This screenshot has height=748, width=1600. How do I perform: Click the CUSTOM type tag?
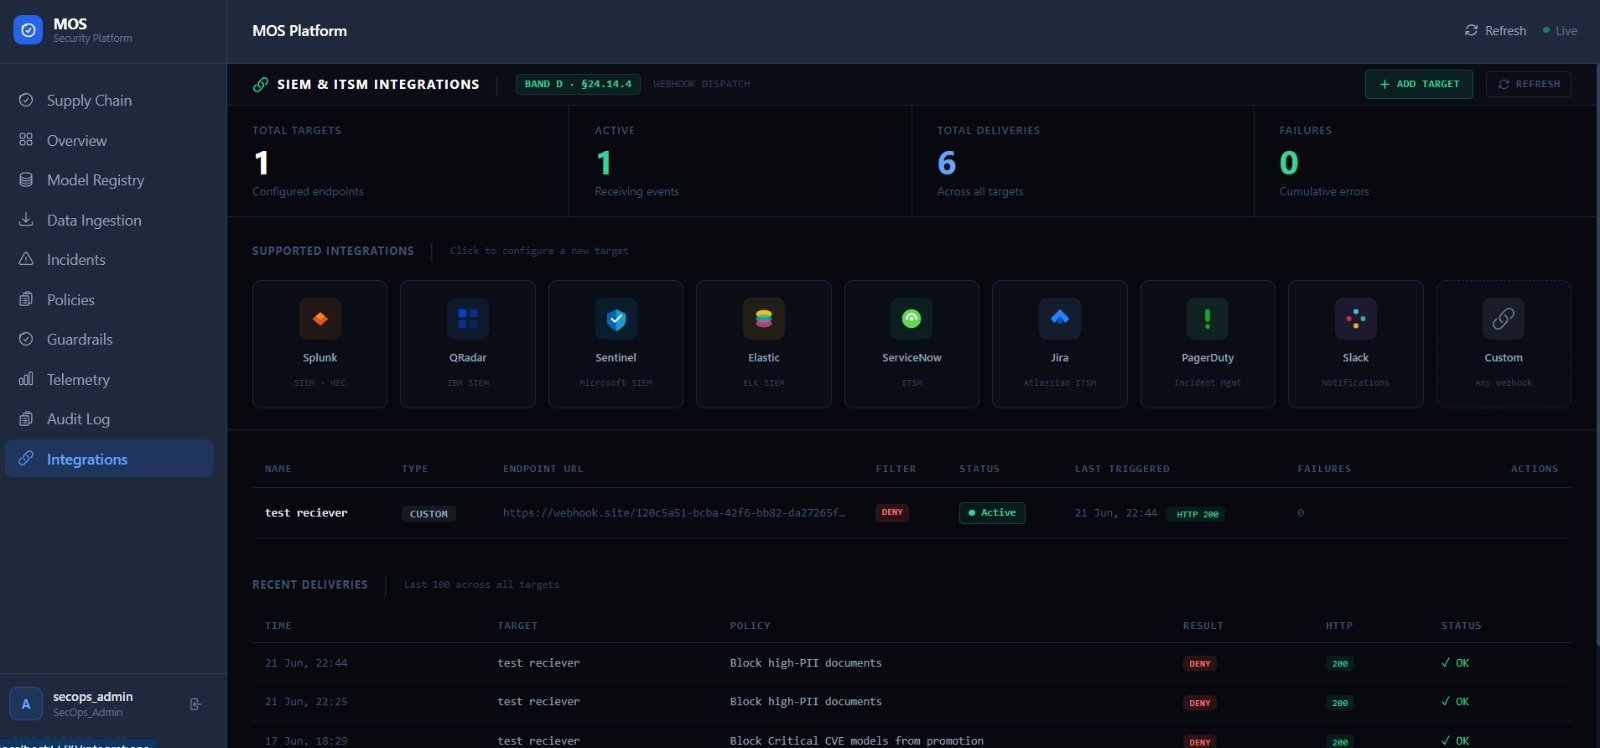(x=429, y=514)
